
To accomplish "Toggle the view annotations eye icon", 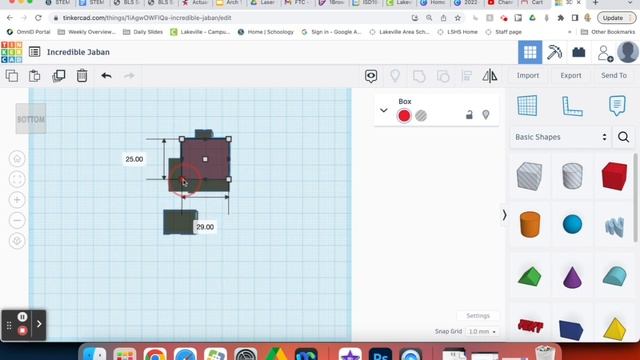I will click(371, 76).
